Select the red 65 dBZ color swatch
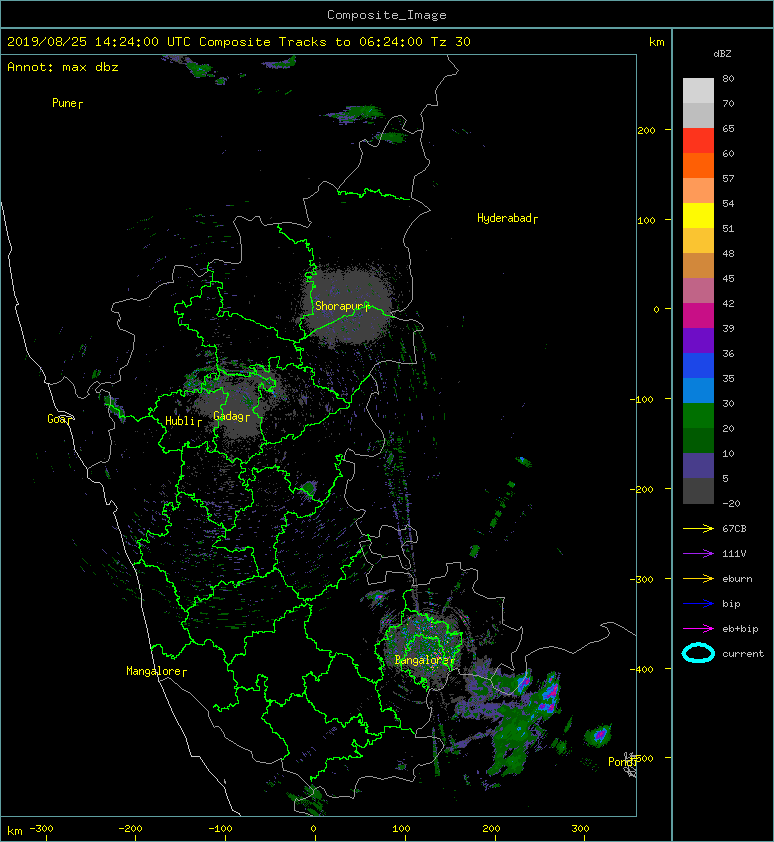Viewport: 774px width, 842px height. pyautogui.click(x=698, y=141)
